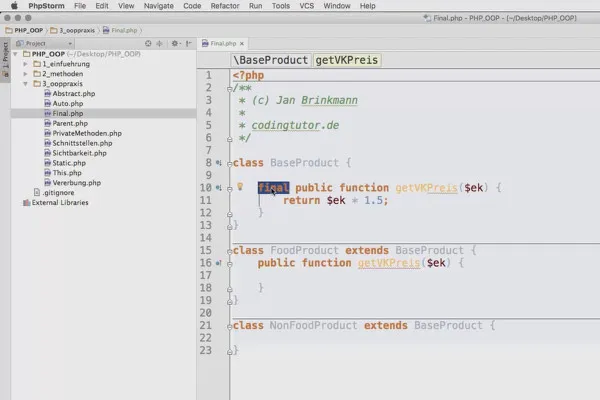
Task: Select This.php in project tree
Action: 67,173
